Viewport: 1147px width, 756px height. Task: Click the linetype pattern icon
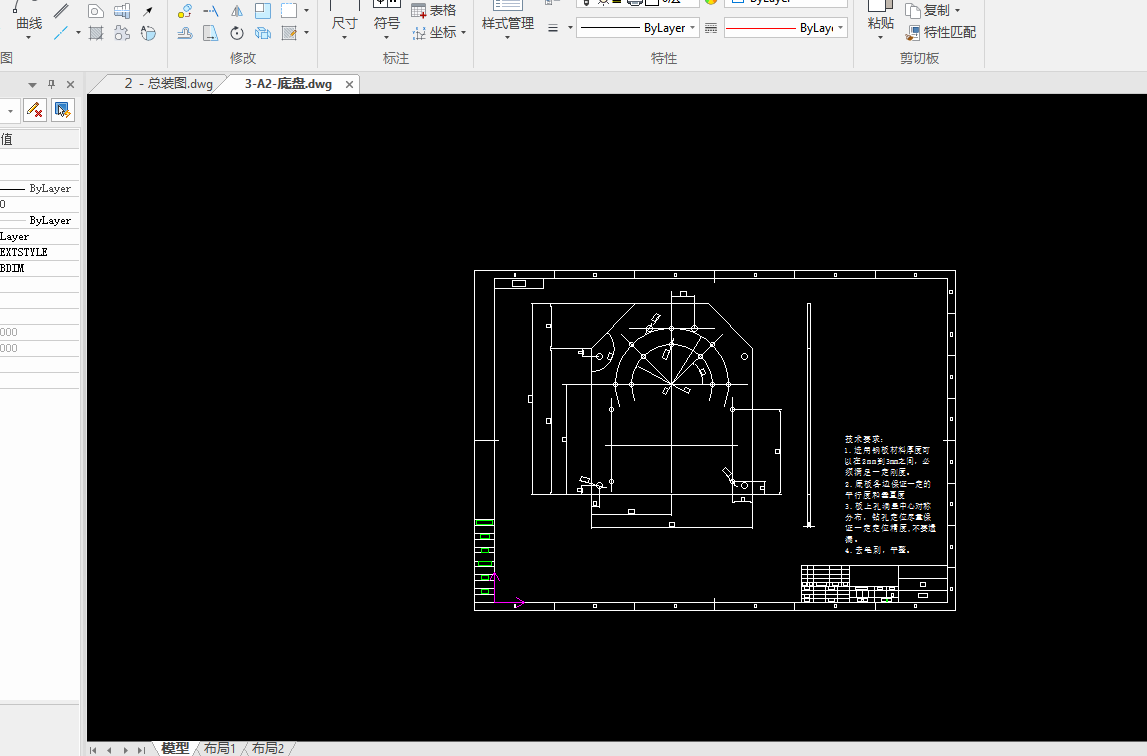(x=711, y=28)
